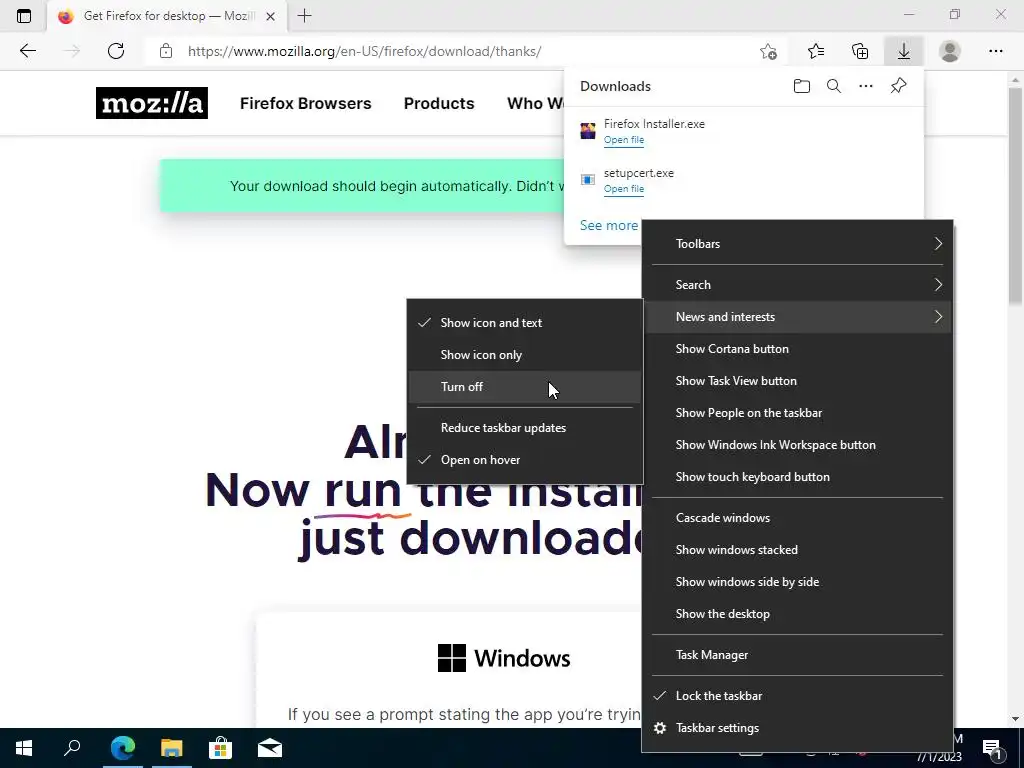Open Firefox Browsers navigation menu
The height and width of the screenshot is (768, 1024).
click(305, 103)
